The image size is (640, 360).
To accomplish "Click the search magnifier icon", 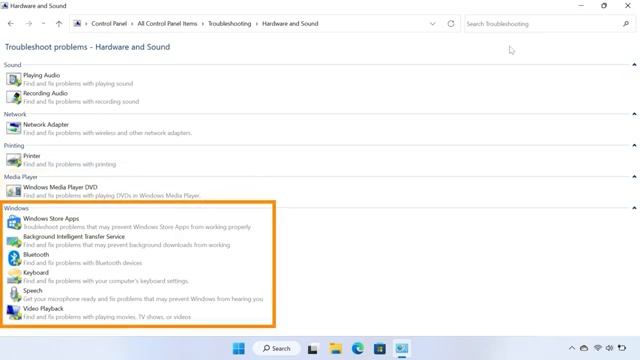I will pos(626,24).
